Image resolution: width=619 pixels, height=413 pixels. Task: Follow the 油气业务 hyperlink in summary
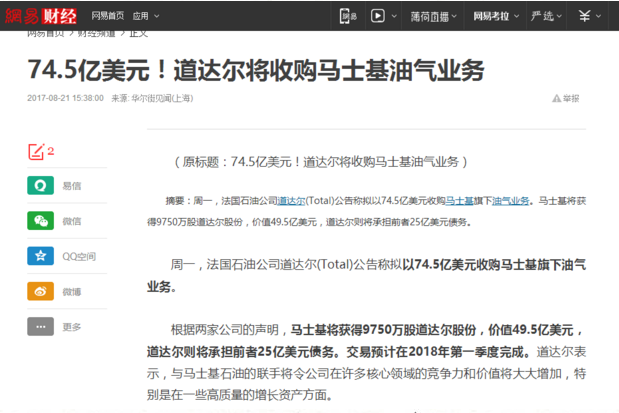pos(510,201)
